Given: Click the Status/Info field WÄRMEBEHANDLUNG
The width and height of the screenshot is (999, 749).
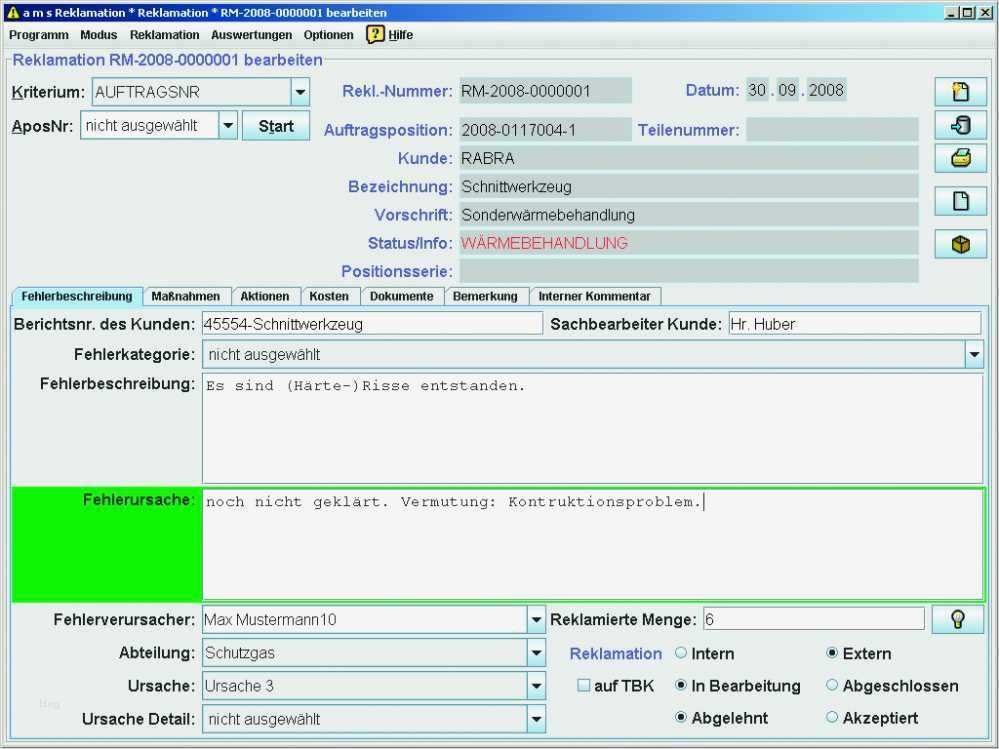Looking at the screenshot, I should pyautogui.click(x=689, y=243).
